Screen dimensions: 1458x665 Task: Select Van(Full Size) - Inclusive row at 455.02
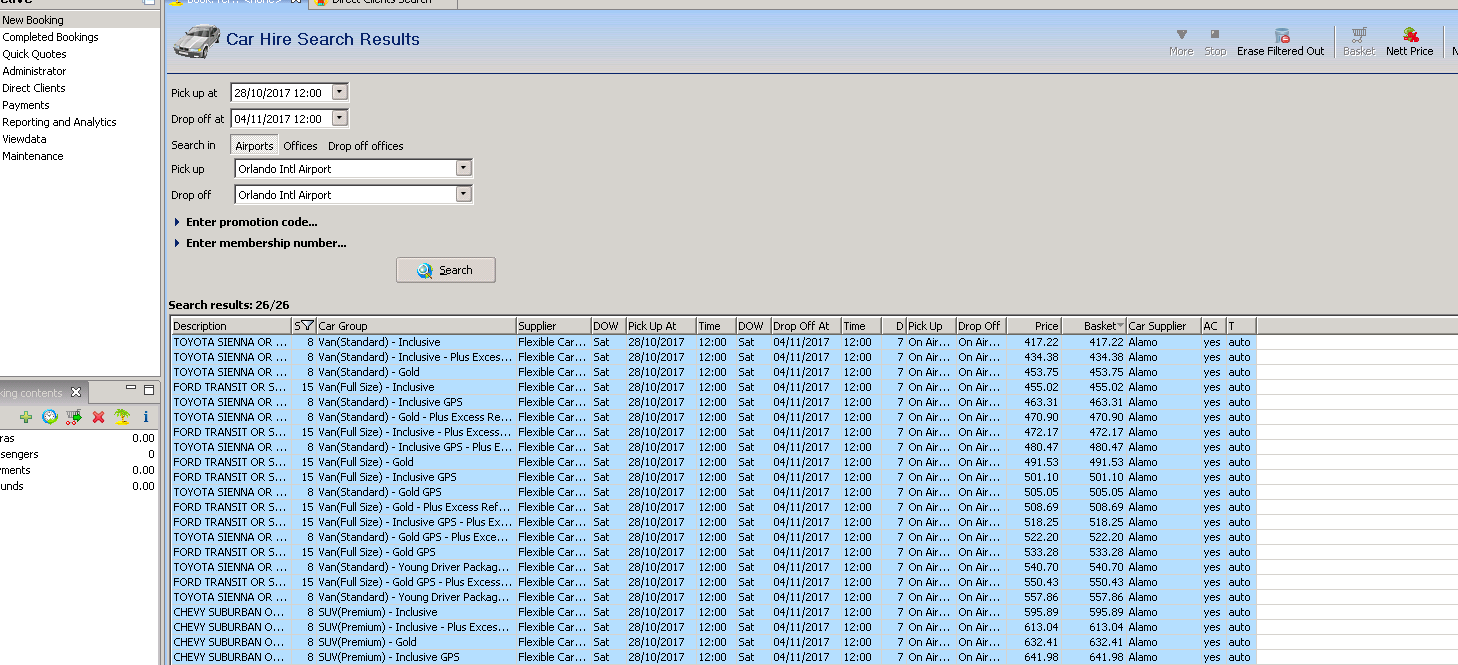(x=713, y=387)
